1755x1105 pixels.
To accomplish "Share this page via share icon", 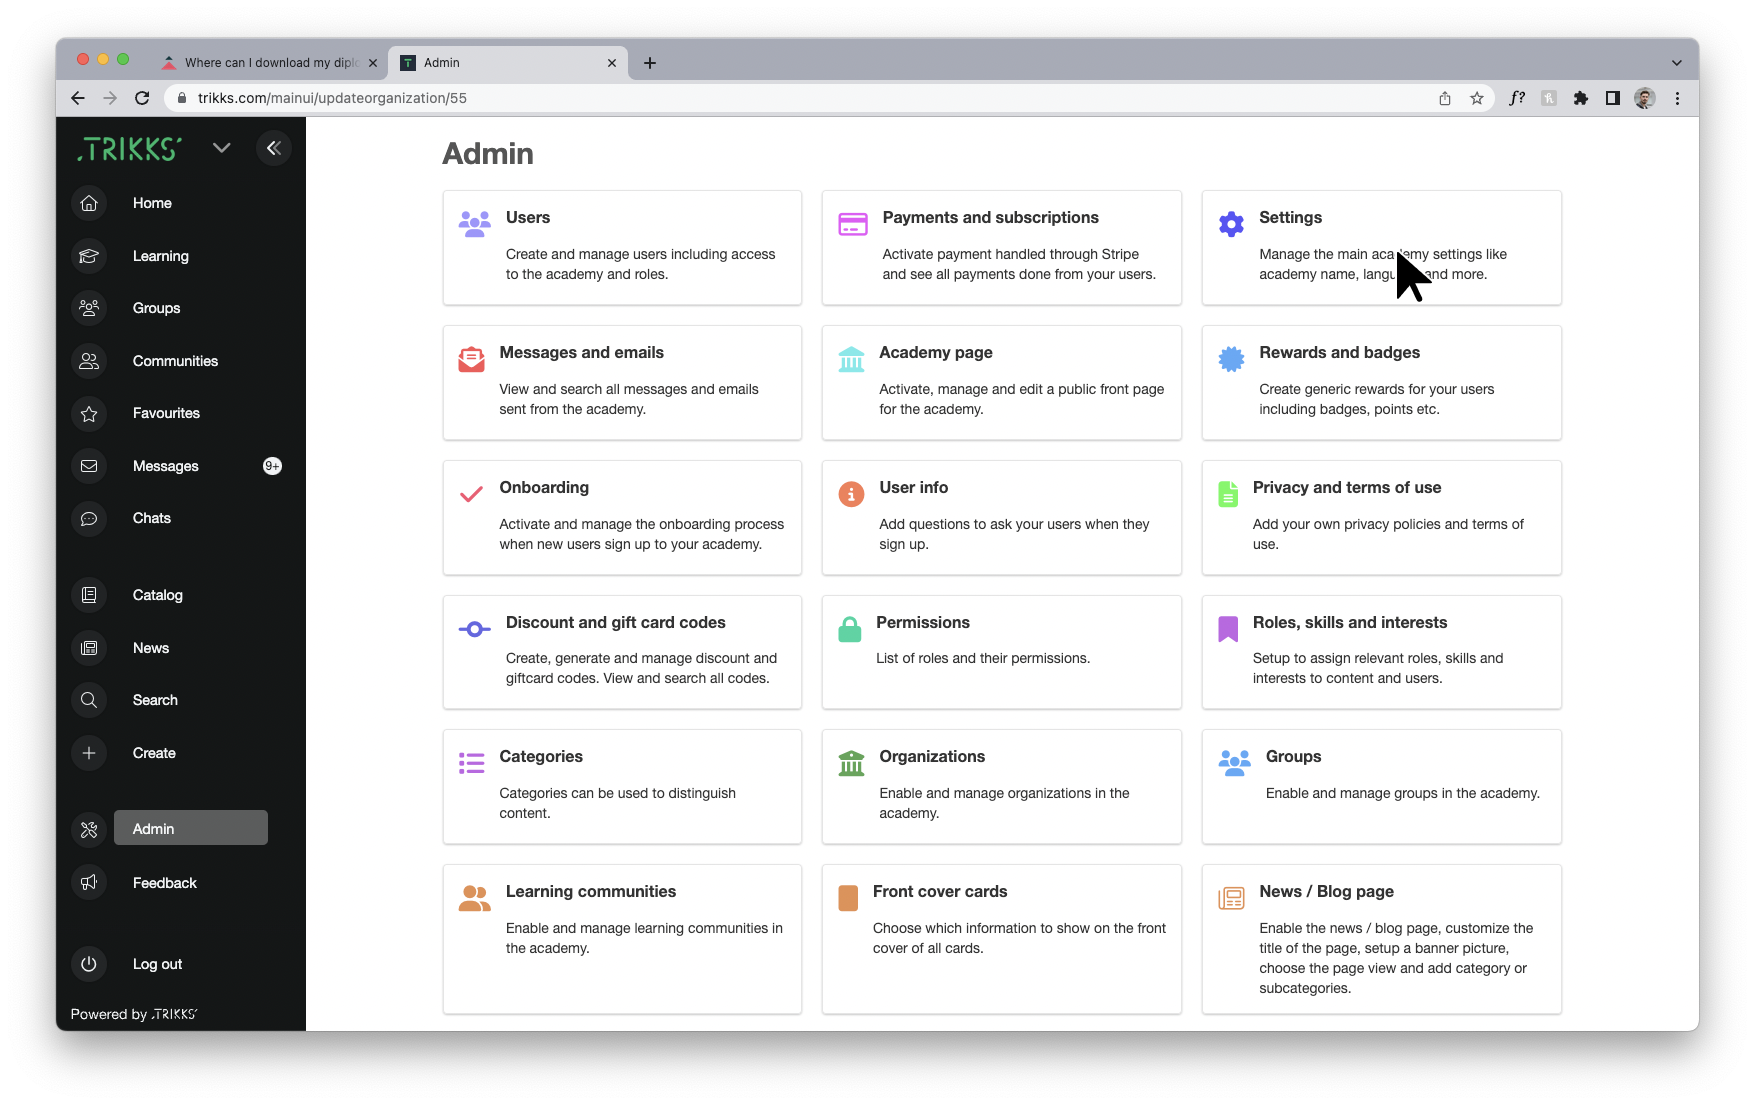I will (x=1445, y=98).
